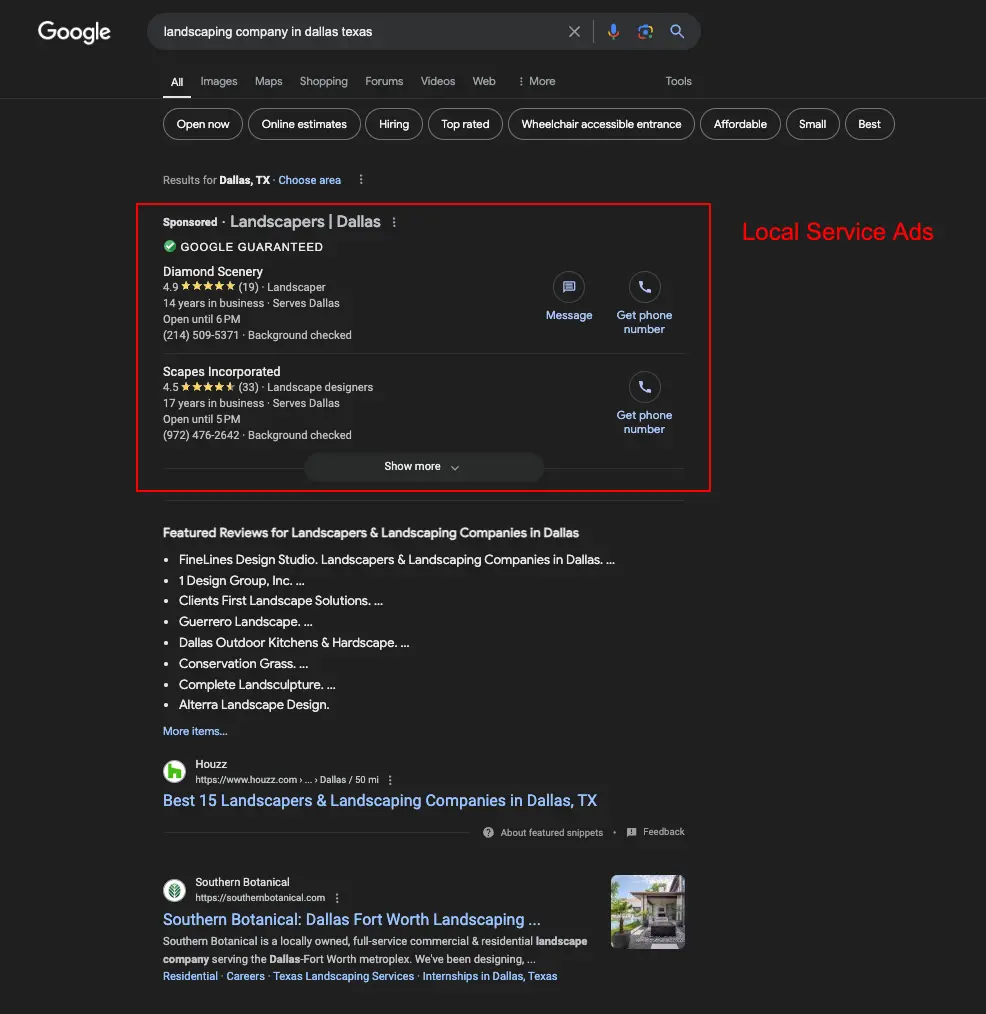986x1014 pixels.
Task: Click Message label for Diamond Scenery
Action: [x=569, y=316]
